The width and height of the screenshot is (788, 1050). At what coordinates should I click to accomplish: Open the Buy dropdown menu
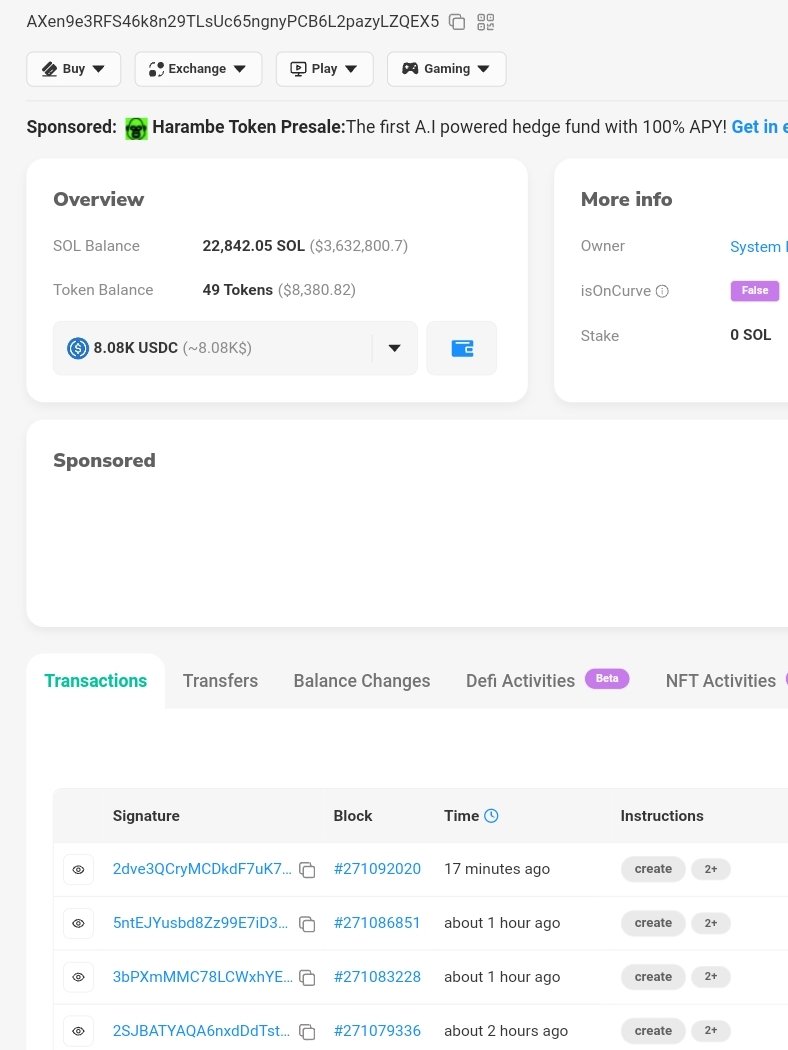coord(74,69)
